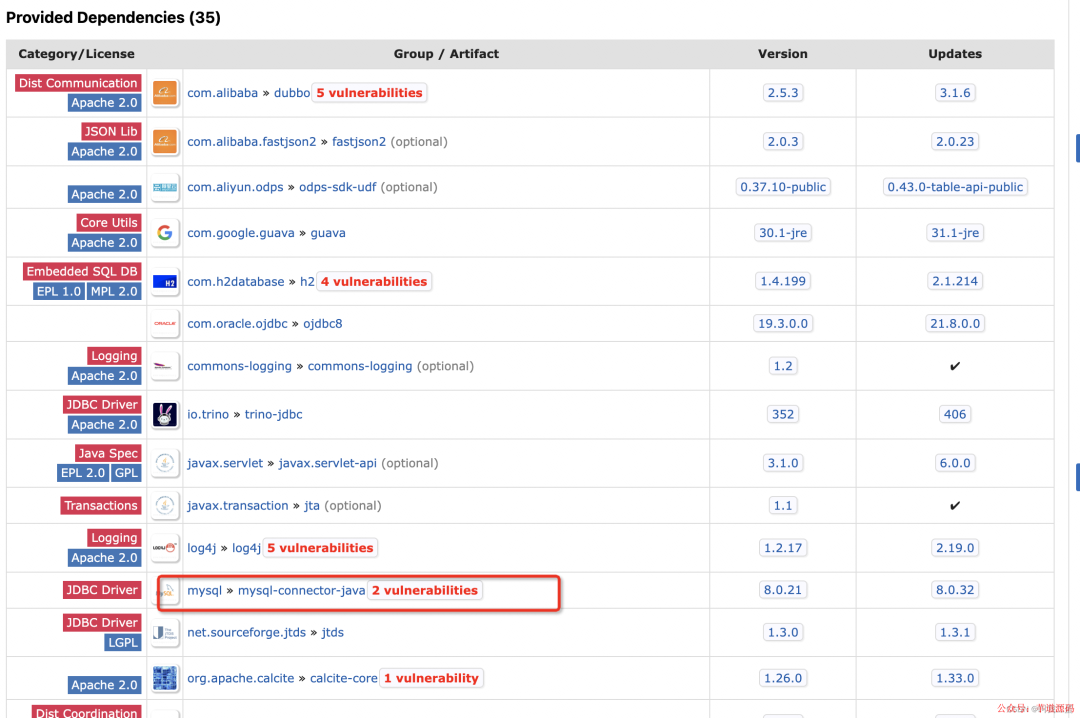Click the LGPL license tag for jtds
Viewport: 1080px width, 718px height.
pyautogui.click(x=123, y=643)
